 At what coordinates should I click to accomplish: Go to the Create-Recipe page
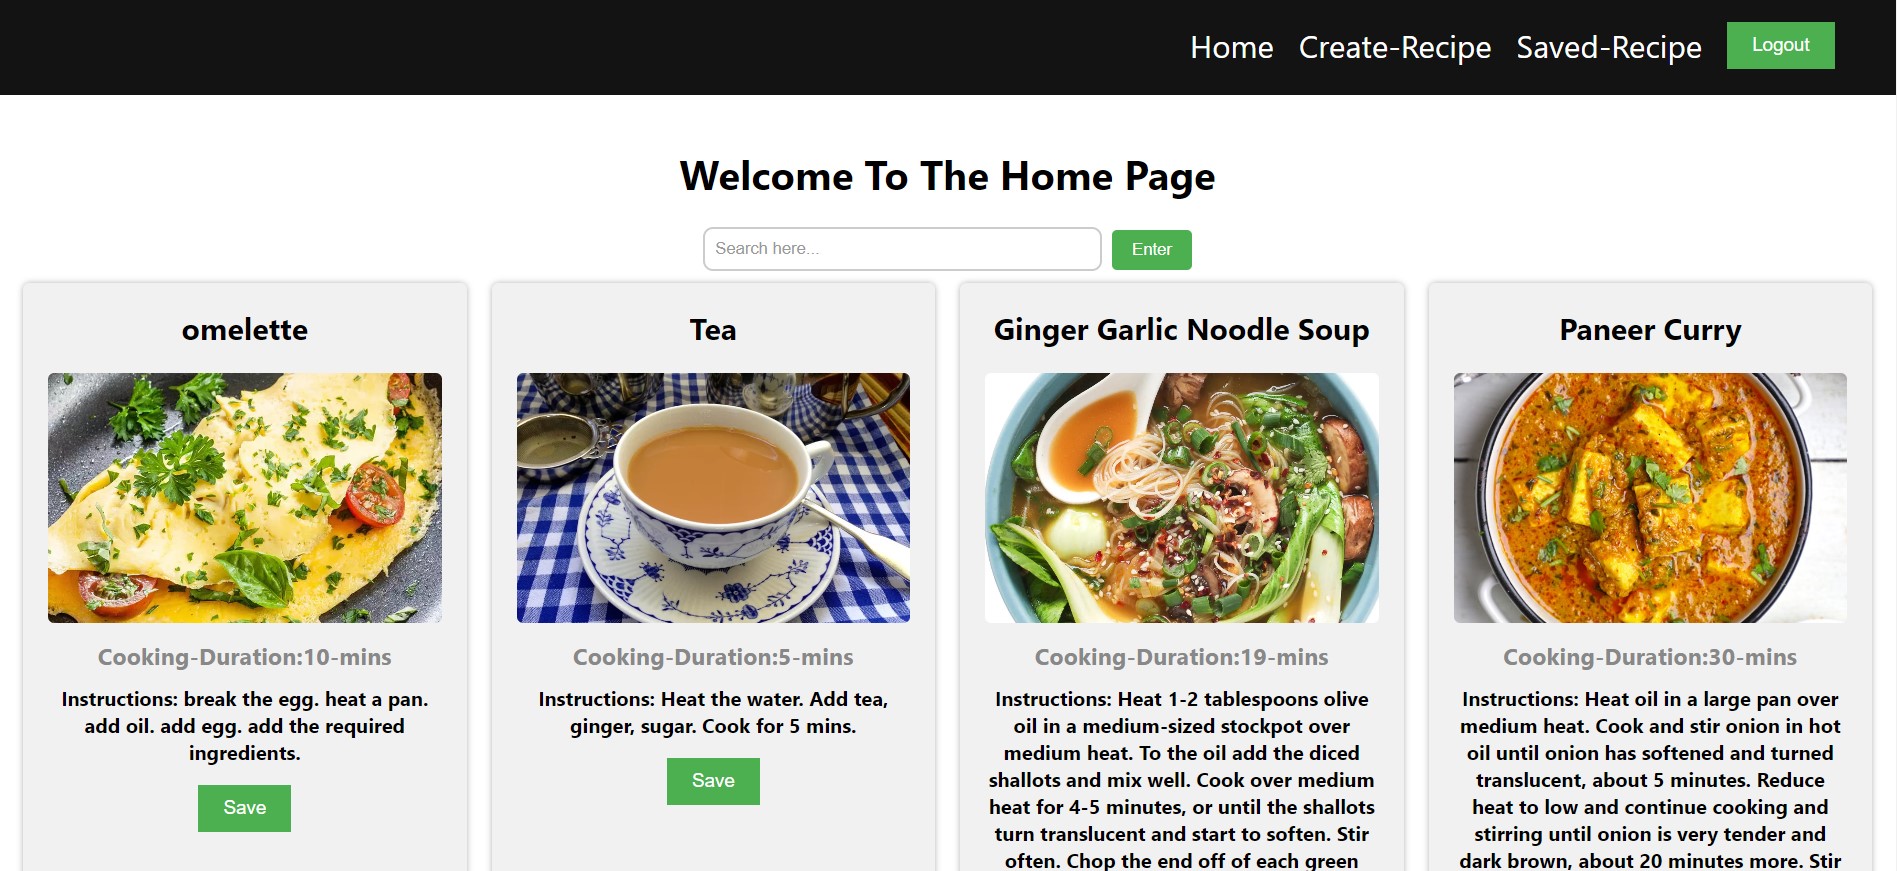[1394, 47]
